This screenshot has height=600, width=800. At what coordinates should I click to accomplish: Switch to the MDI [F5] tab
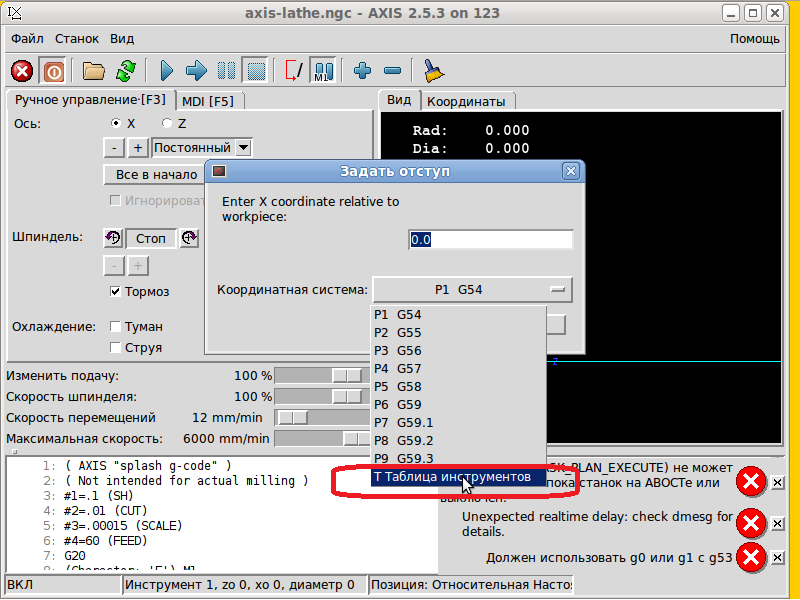coord(208,101)
